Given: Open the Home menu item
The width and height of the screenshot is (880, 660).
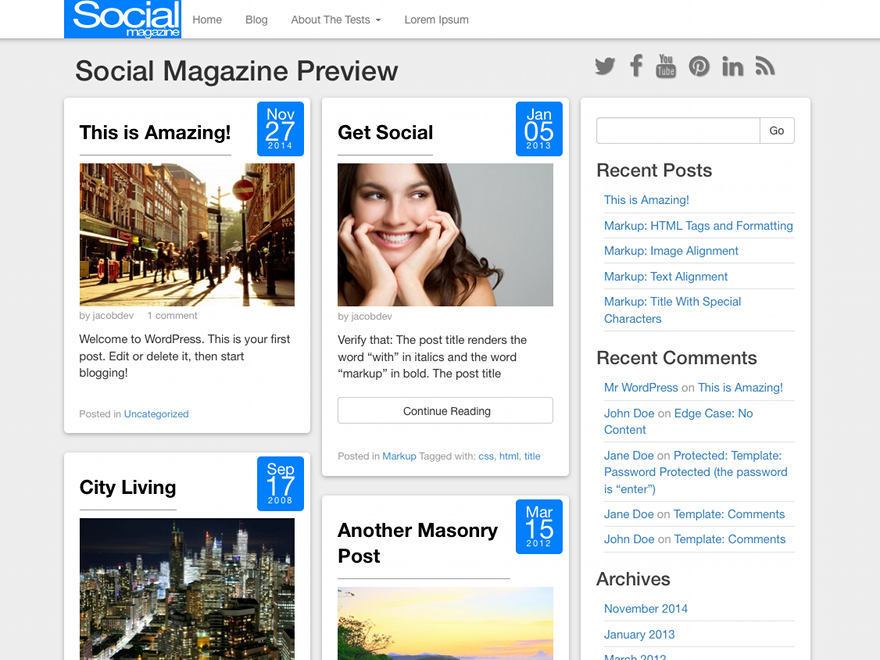Looking at the screenshot, I should (207, 20).
